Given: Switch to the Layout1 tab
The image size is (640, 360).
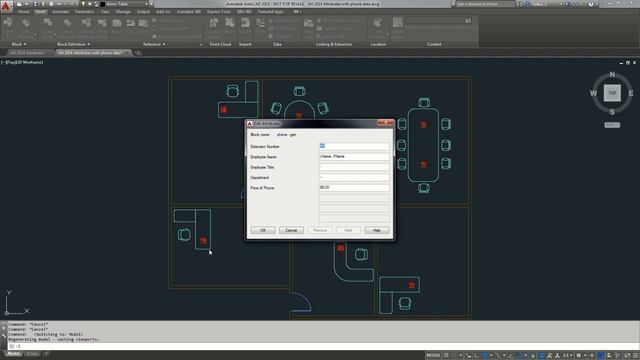Looking at the screenshot, I should click(x=33, y=353).
